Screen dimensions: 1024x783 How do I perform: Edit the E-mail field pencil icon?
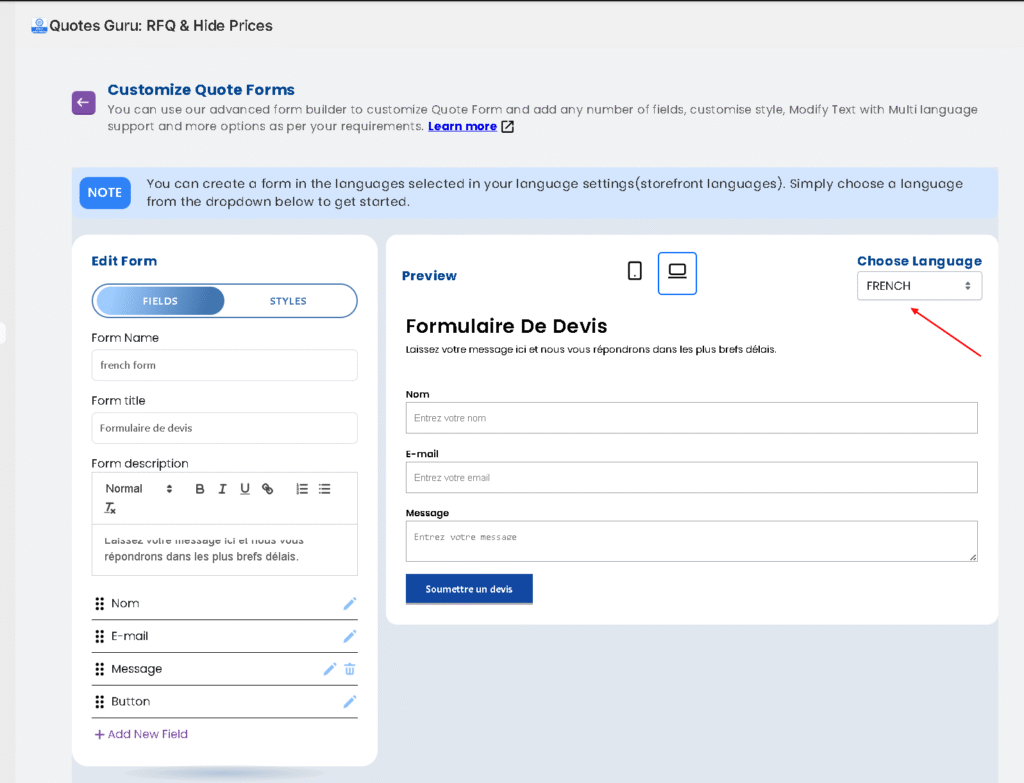coord(350,636)
